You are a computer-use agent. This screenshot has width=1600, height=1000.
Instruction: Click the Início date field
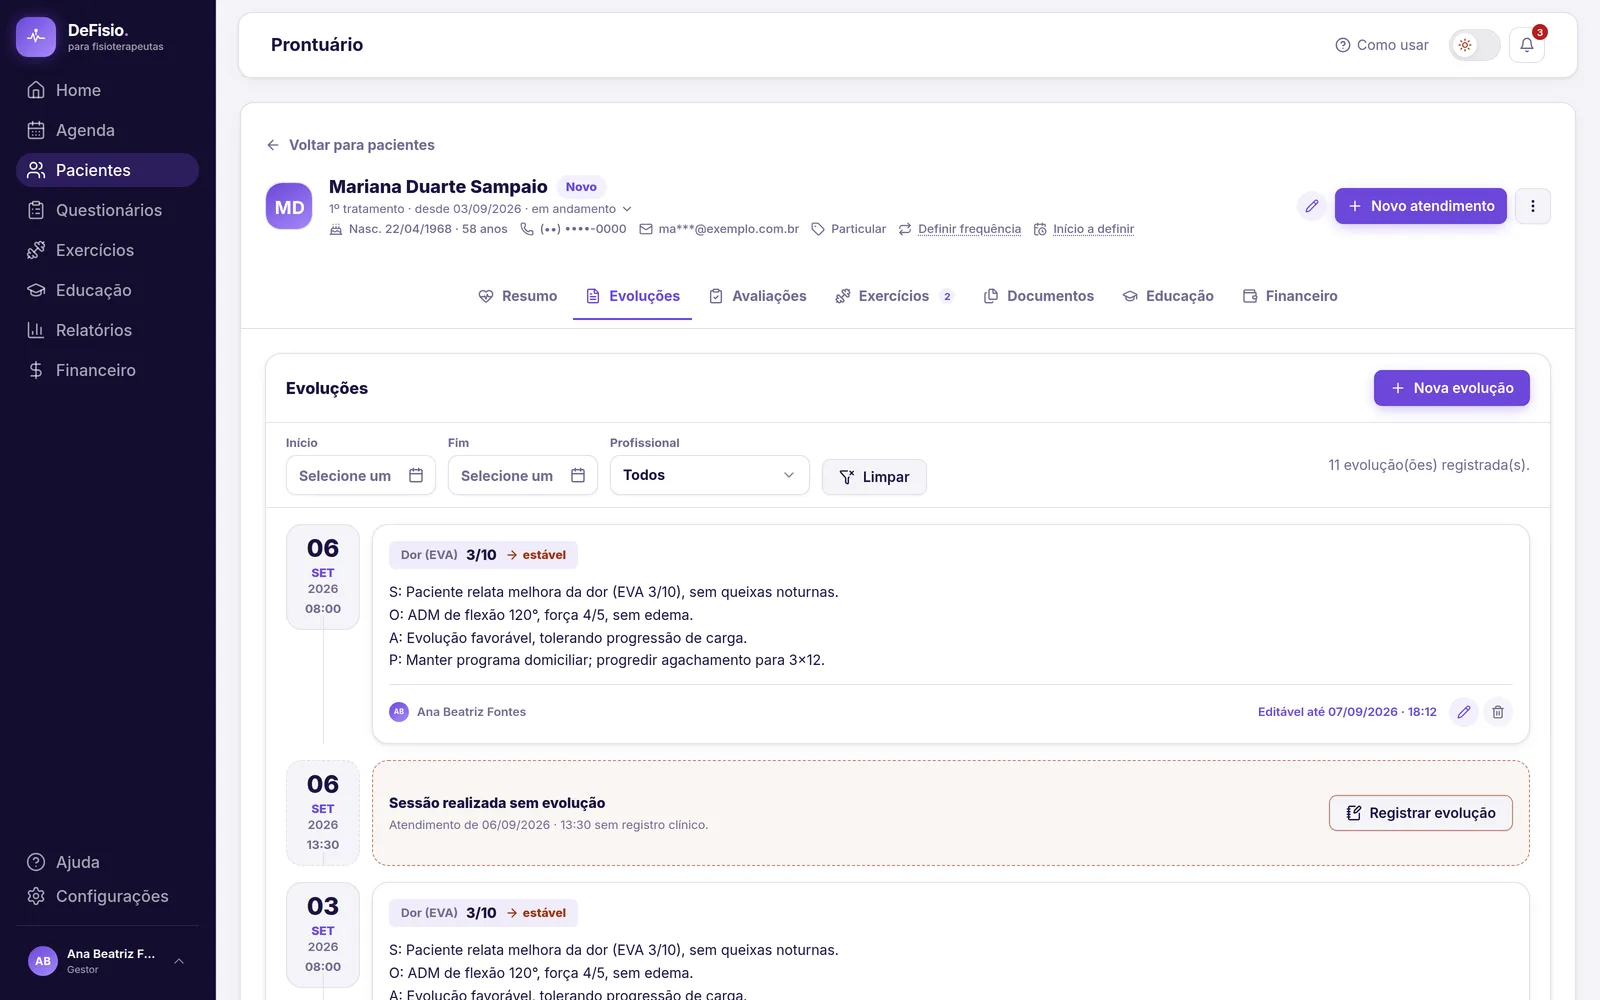pyautogui.click(x=361, y=475)
